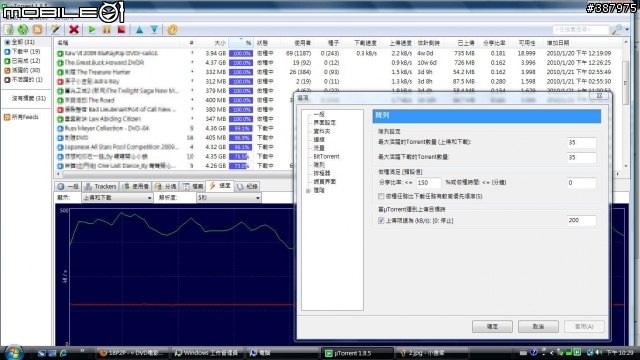
Task: Expand the 進階 tree node in options dialog
Action: tap(309, 191)
